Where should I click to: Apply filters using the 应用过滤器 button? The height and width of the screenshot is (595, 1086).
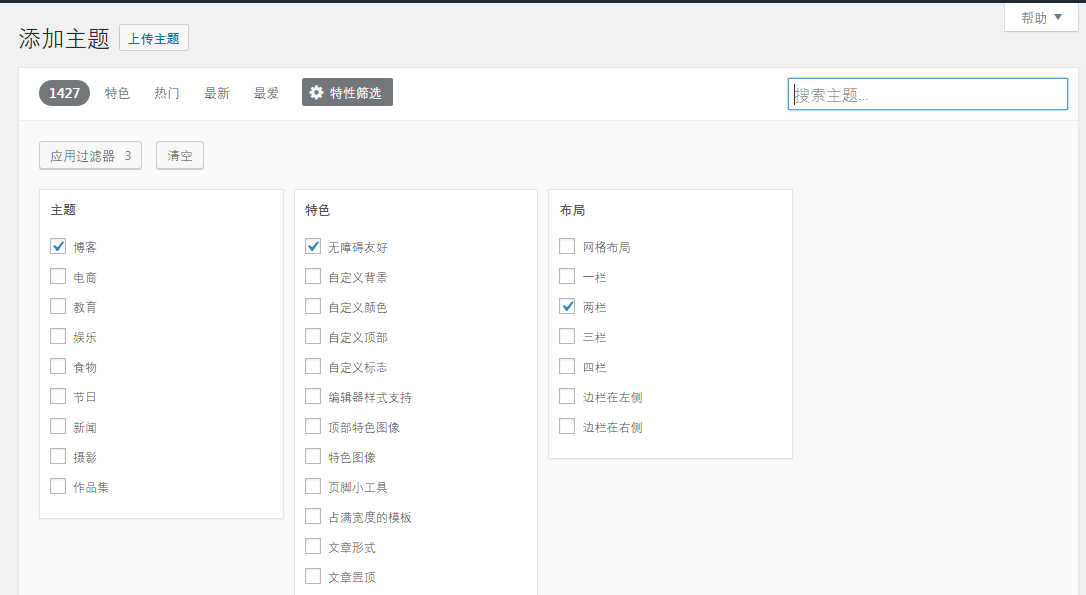pos(90,155)
